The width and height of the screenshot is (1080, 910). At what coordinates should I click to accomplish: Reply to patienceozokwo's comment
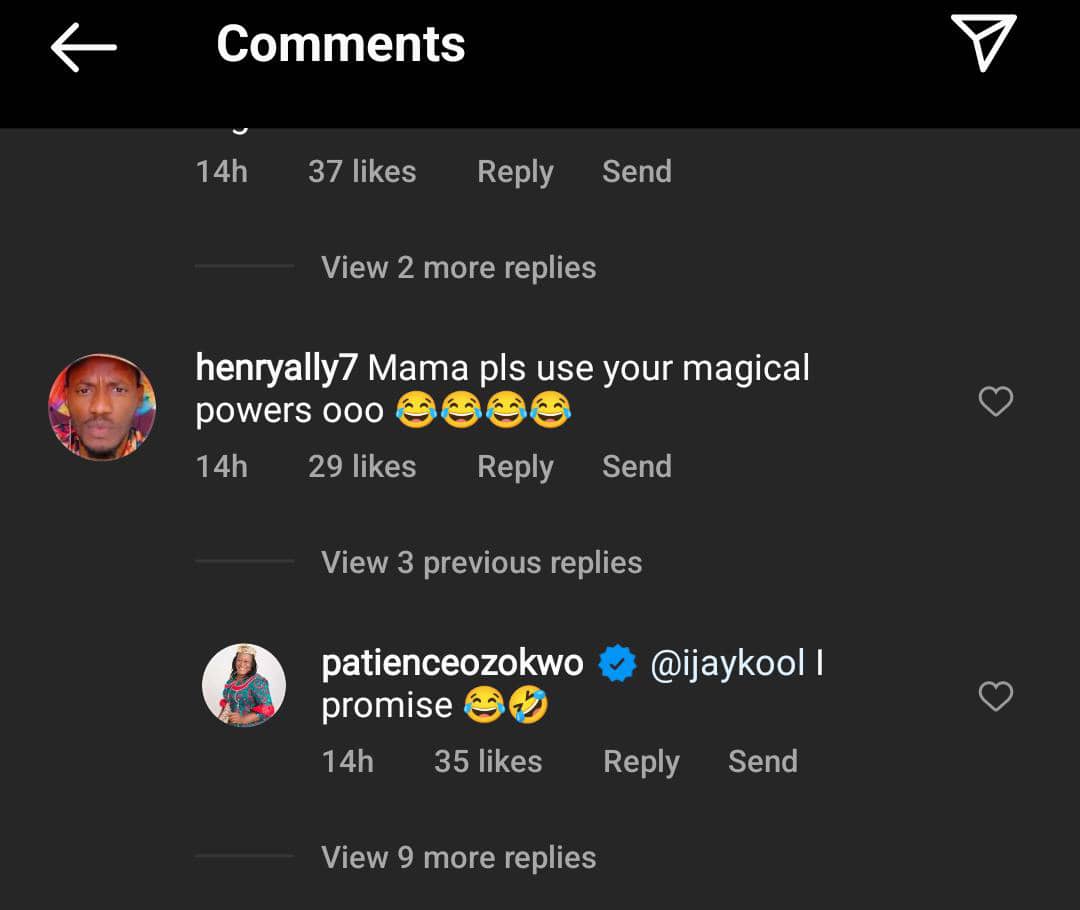641,762
